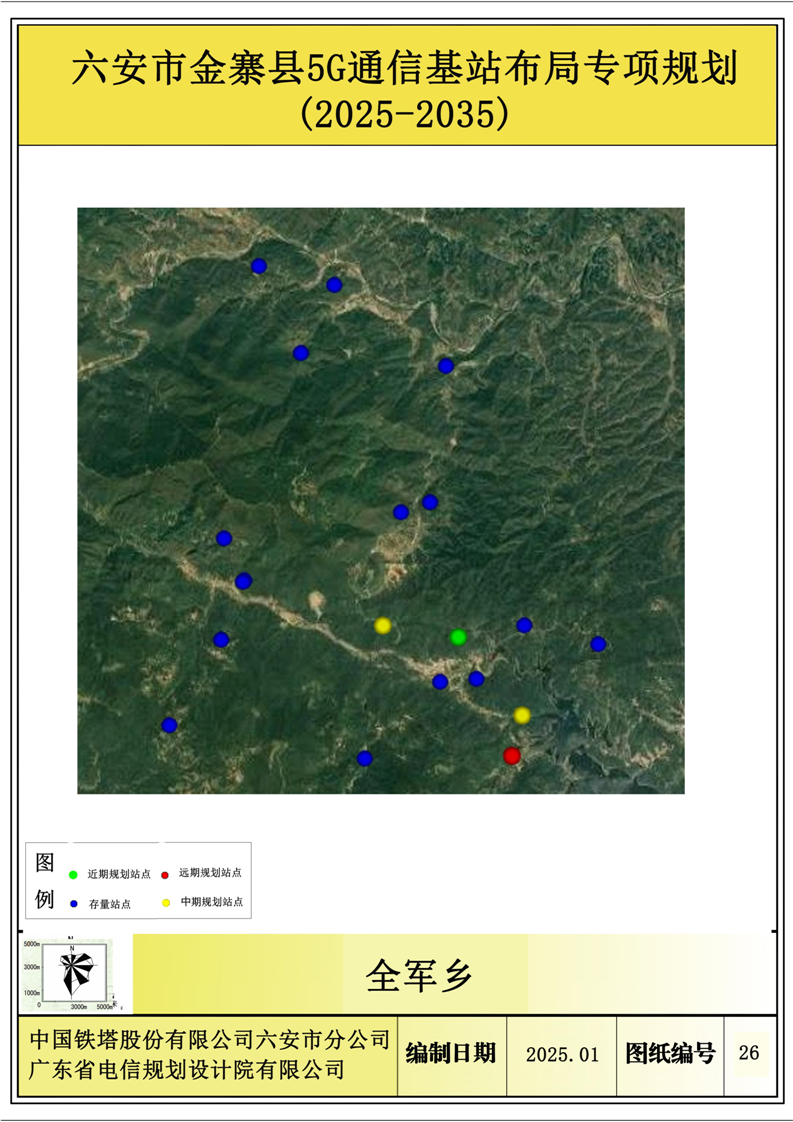Click the easternmost blue station dot on map
The height and width of the screenshot is (1122, 793).
(598, 644)
